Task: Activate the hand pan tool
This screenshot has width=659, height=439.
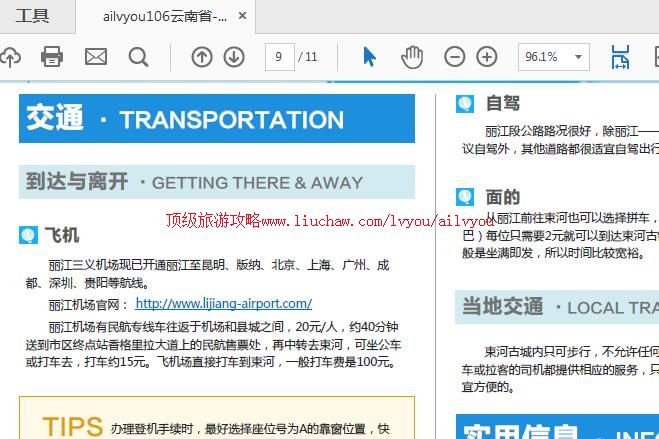Action: 412,57
